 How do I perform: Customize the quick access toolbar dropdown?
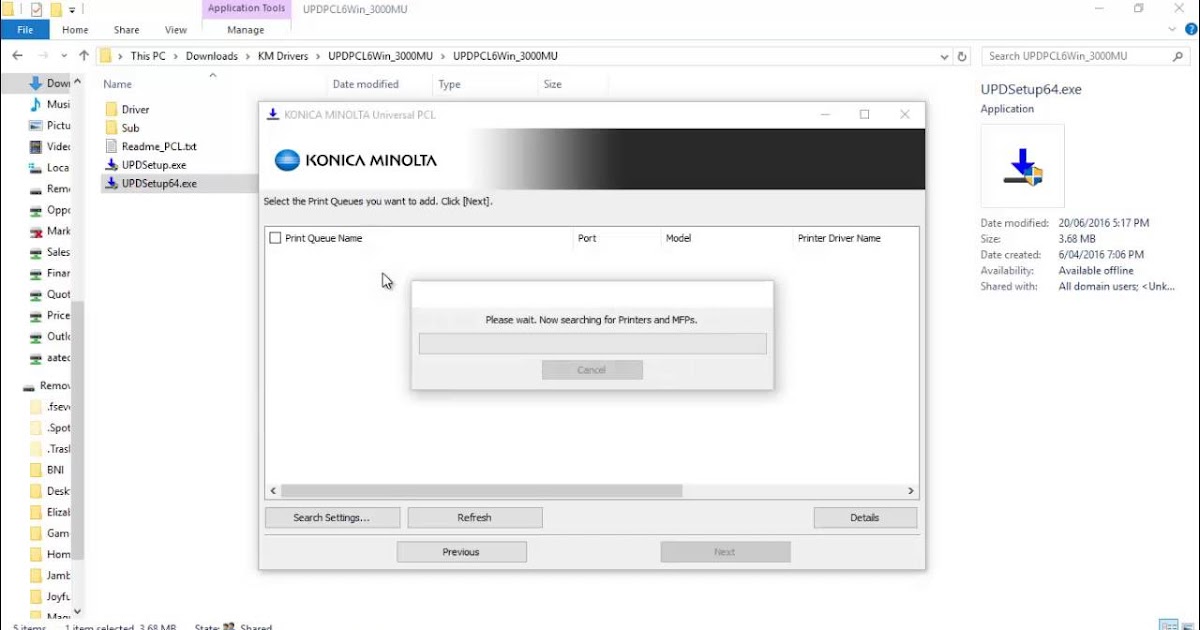(72, 10)
